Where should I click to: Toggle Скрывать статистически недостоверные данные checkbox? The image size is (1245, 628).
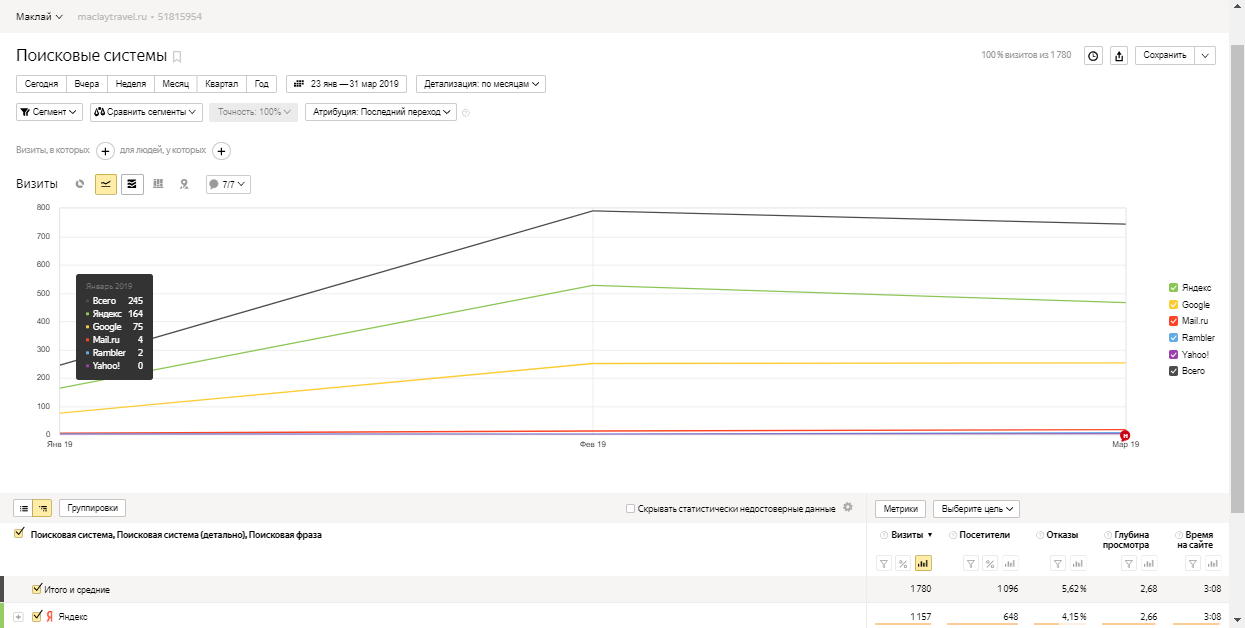(x=630, y=509)
